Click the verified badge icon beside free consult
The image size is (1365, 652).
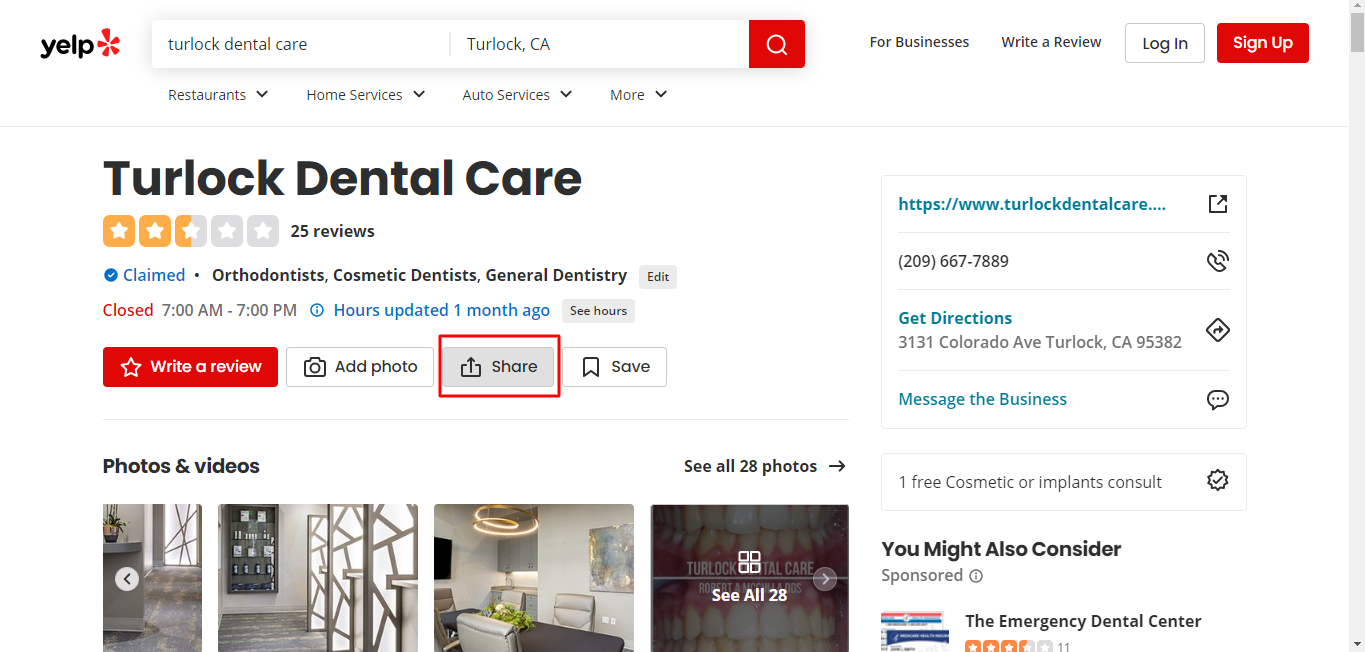(x=1217, y=481)
